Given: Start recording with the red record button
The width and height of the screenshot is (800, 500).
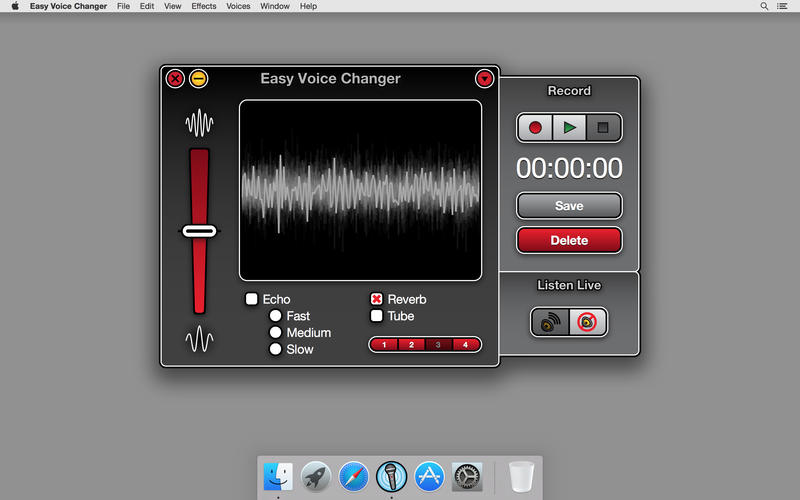Looking at the screenshot, I should point(535,128).
